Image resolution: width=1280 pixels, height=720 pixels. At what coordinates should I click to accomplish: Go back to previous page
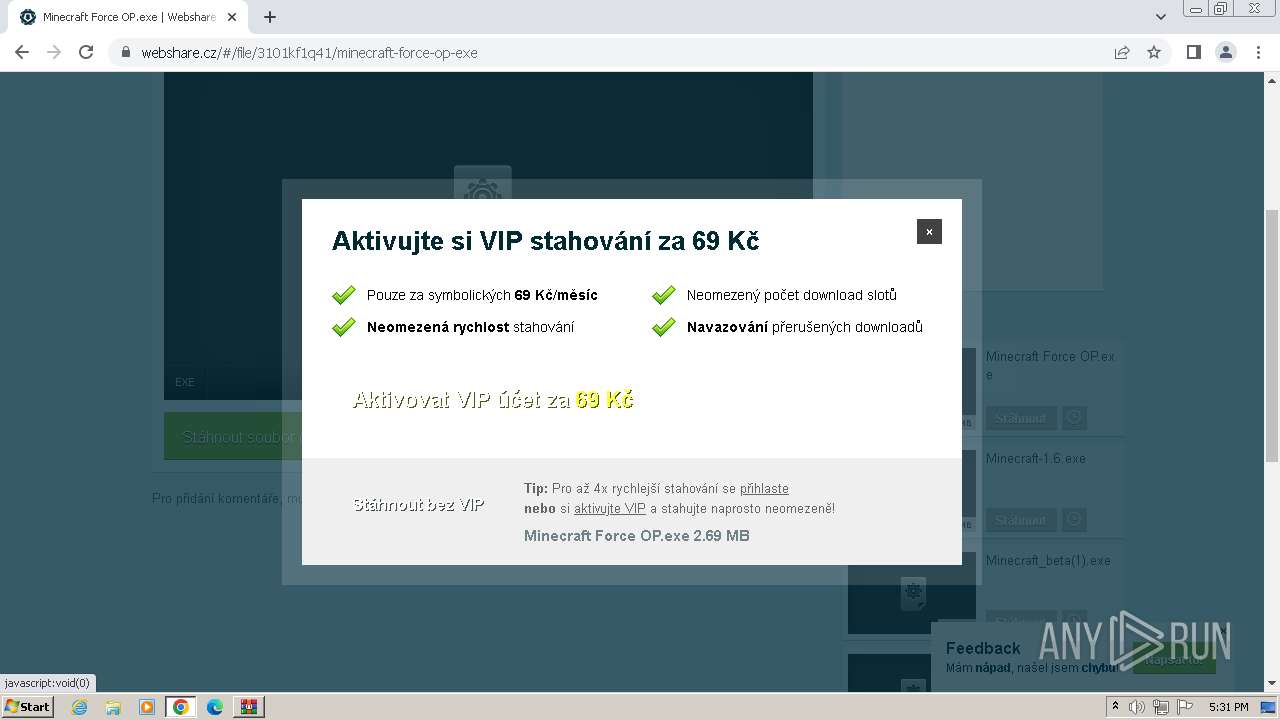point(22,52)
